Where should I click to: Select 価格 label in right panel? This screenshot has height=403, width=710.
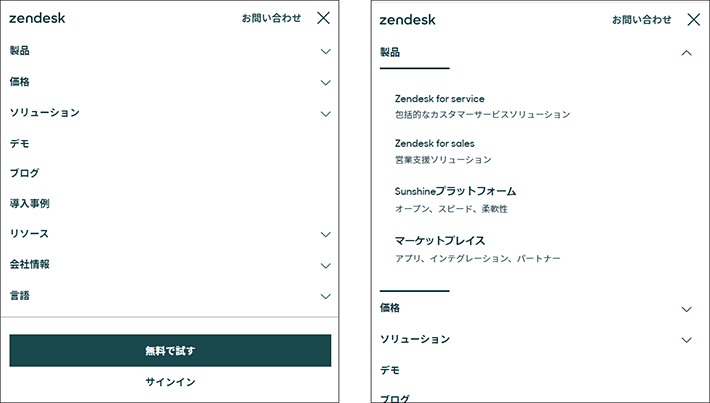[390, 308]
